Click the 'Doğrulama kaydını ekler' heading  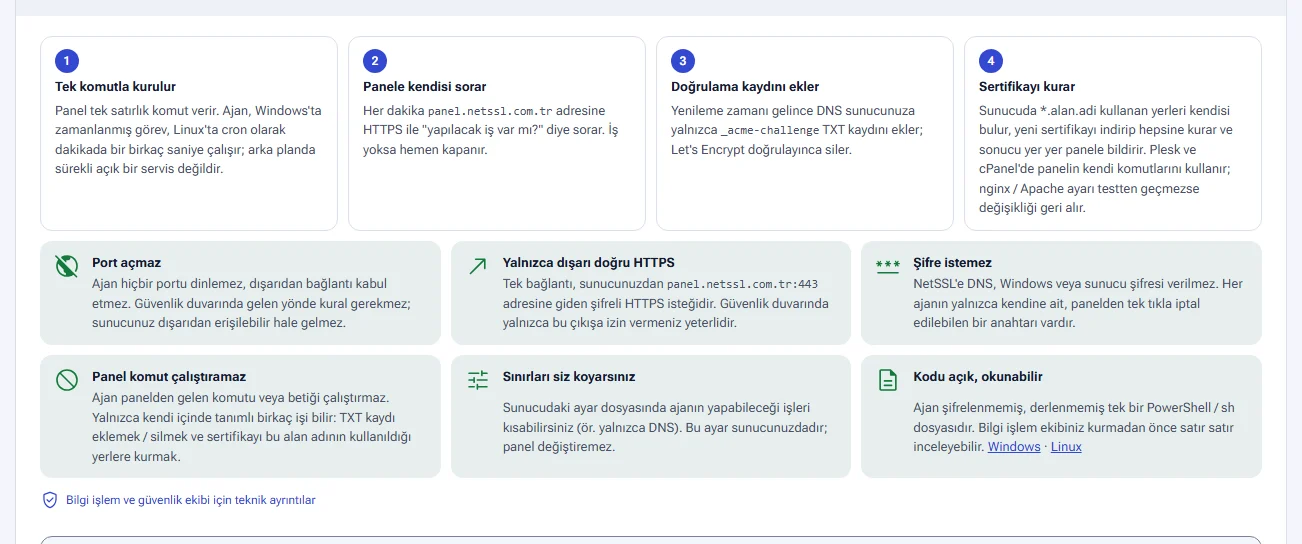tap(745, 87)
